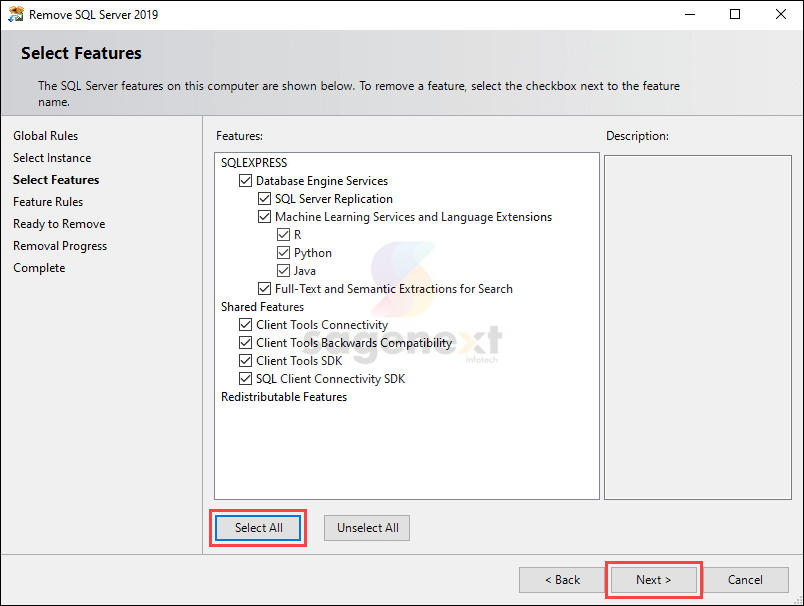Go back with the < Back button
The height and width of the screenshot is (606, 804).
click(x=562, y=580)
